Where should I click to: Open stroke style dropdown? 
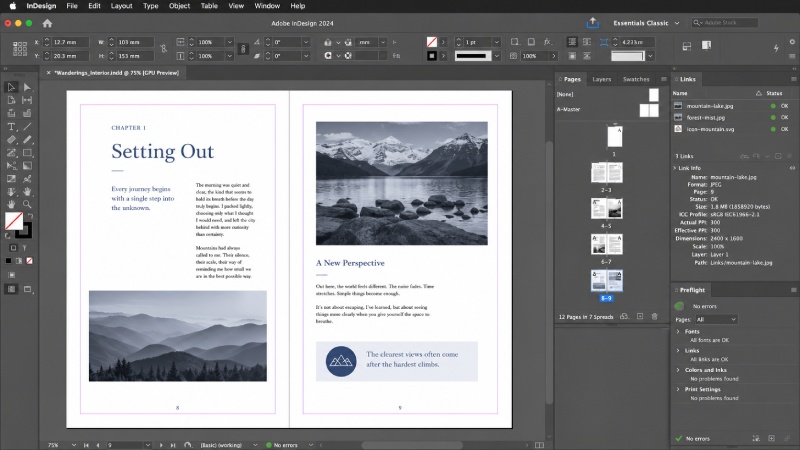(496, 56)
